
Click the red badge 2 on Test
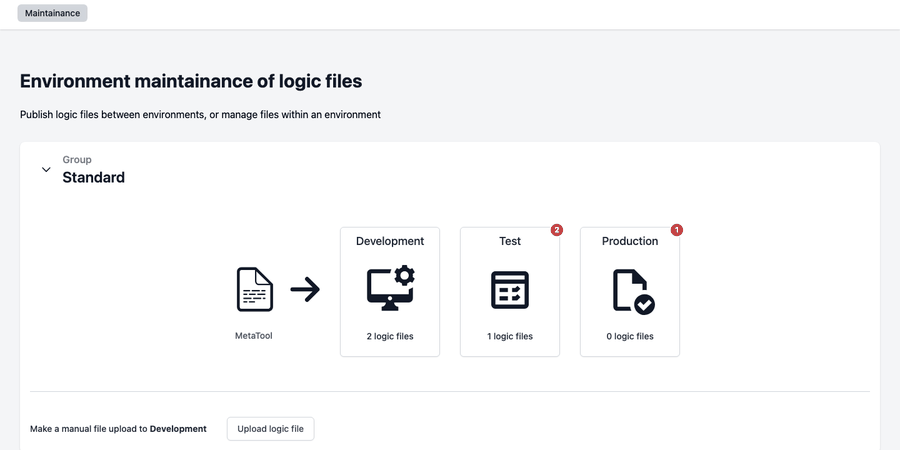556,230
